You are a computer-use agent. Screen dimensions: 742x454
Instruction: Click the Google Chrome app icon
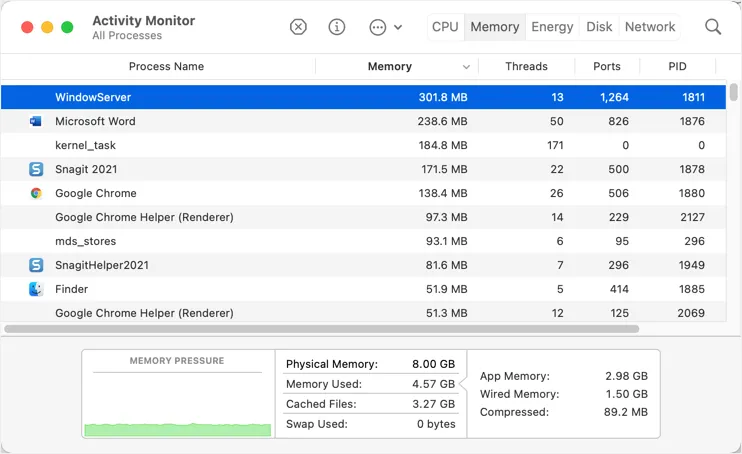[x=36, y=193]
